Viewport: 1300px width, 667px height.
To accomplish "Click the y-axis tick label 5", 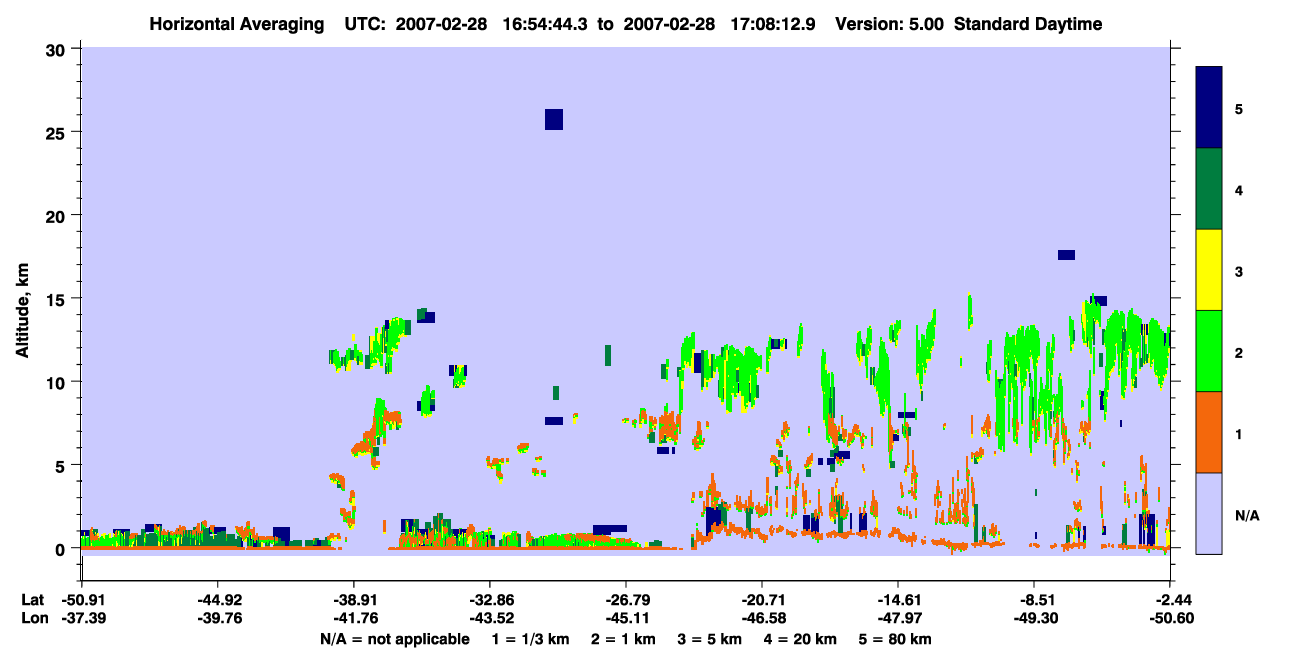I will coord(63,465).
